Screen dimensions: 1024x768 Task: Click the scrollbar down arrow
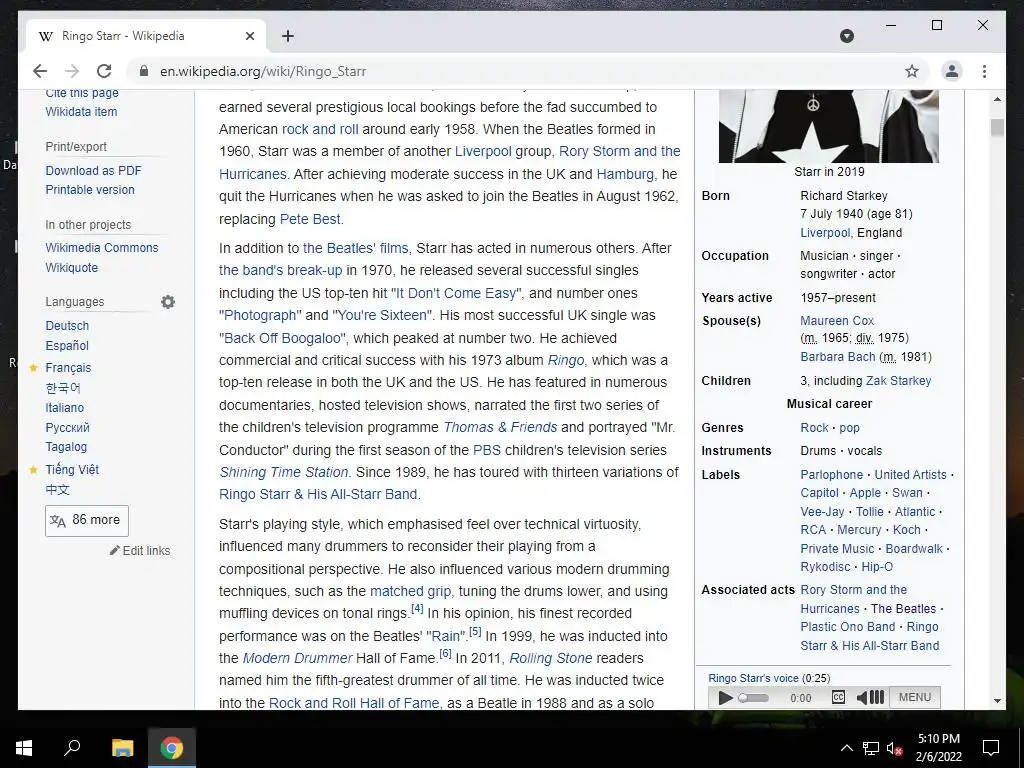[997, 701]
